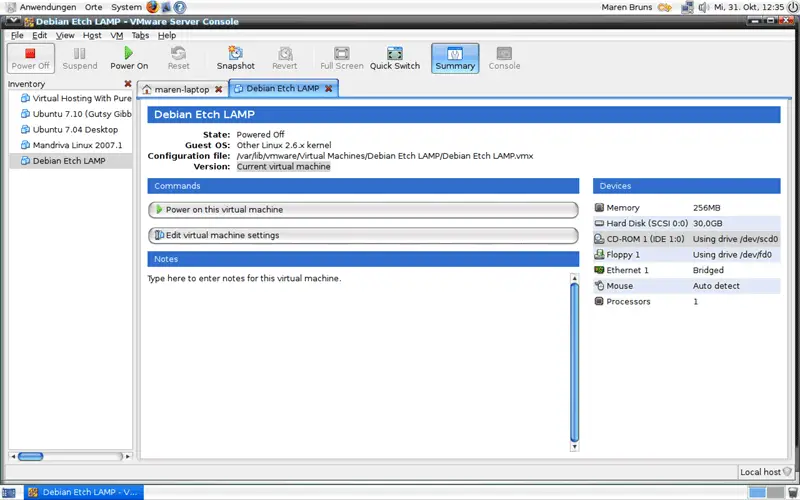Select the Floppy 1 device icon
800x500 pixels.
point(599,254)
